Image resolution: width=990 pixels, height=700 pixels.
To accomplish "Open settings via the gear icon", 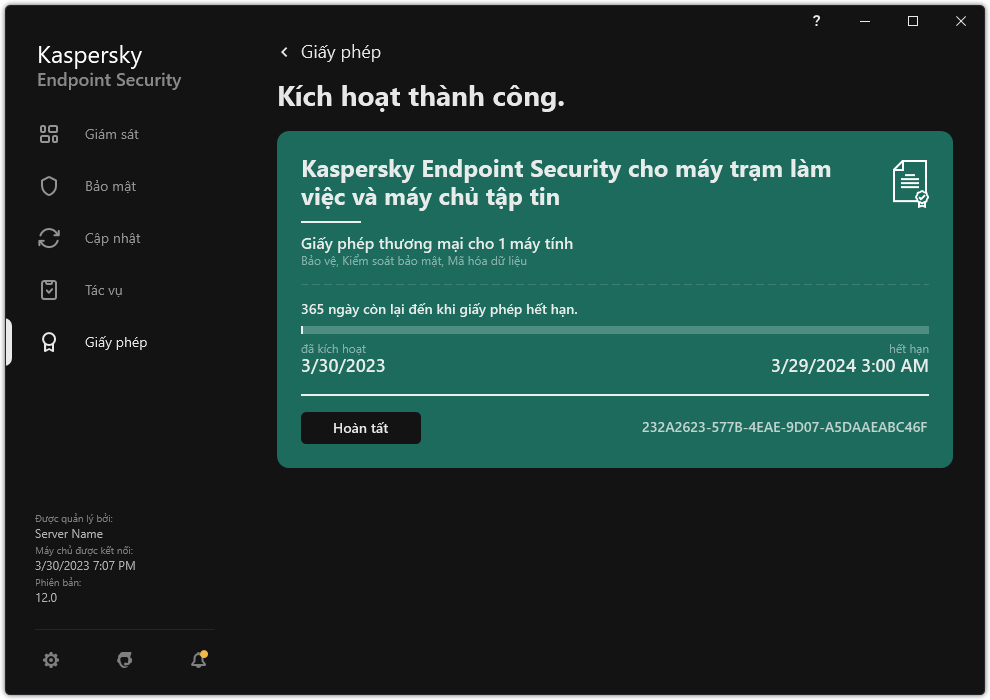I will pyautogui.click(x=51, y=660).
